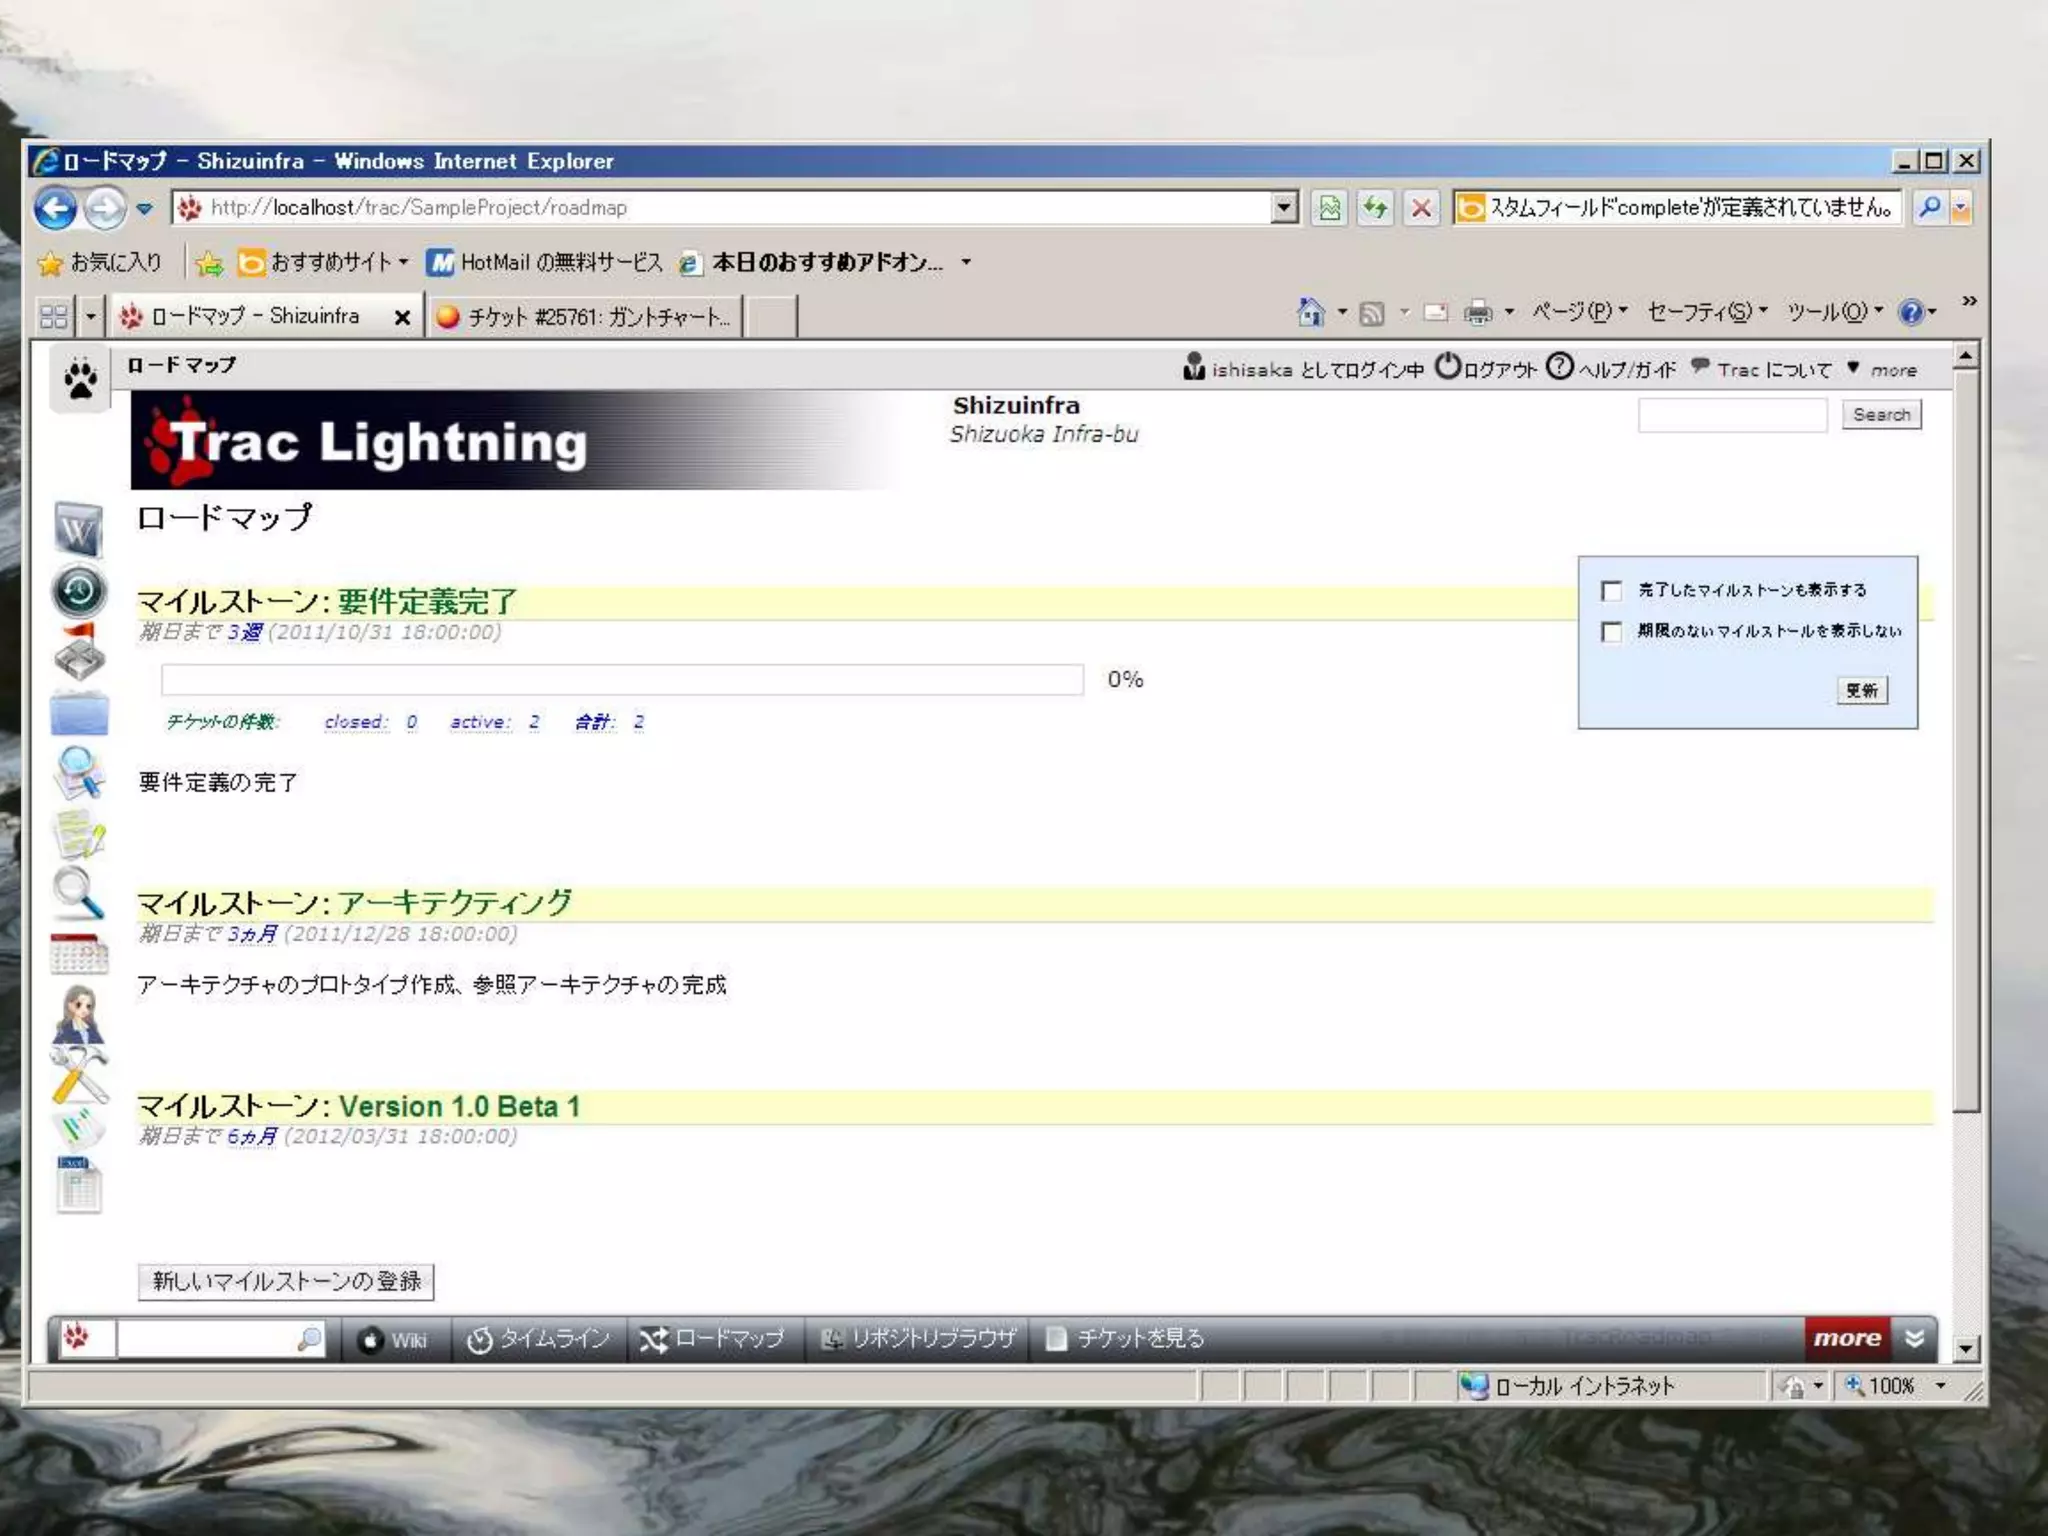Click the Wiki 'W' sidebar icon

click(x=78, y=529)
